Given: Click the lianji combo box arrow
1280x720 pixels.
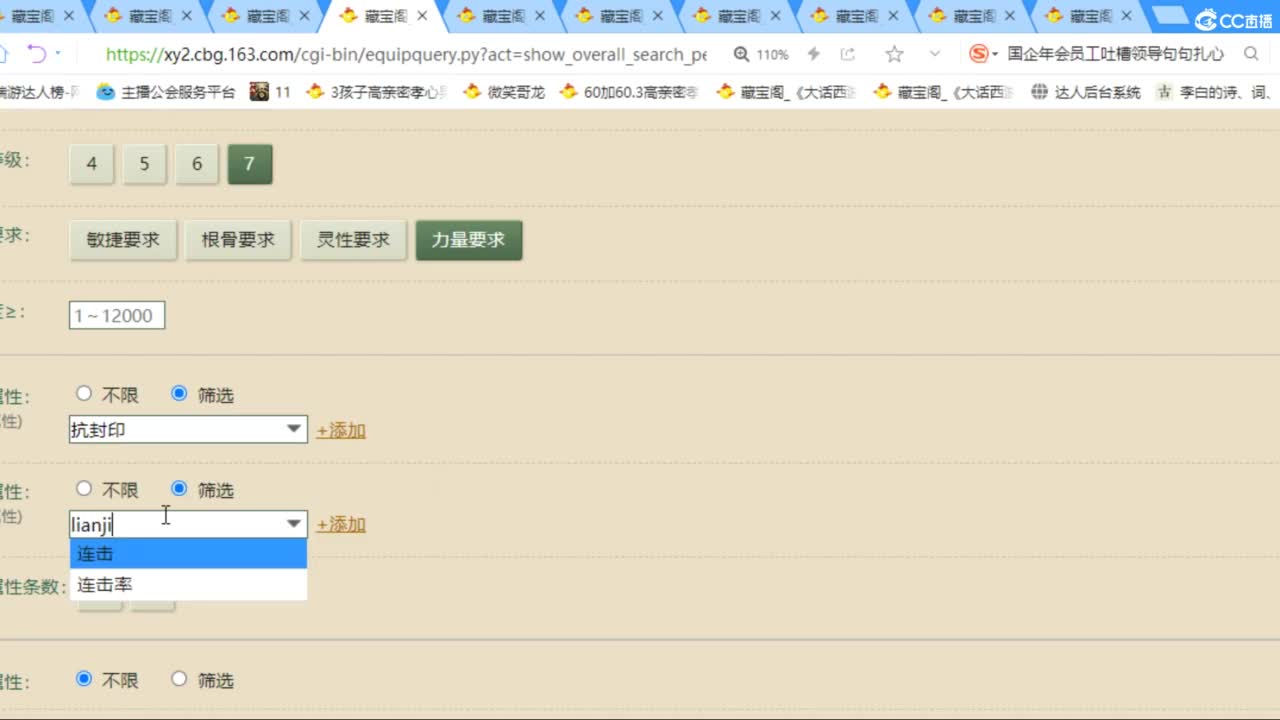Looking at the screenshot, I should [294, 524].
